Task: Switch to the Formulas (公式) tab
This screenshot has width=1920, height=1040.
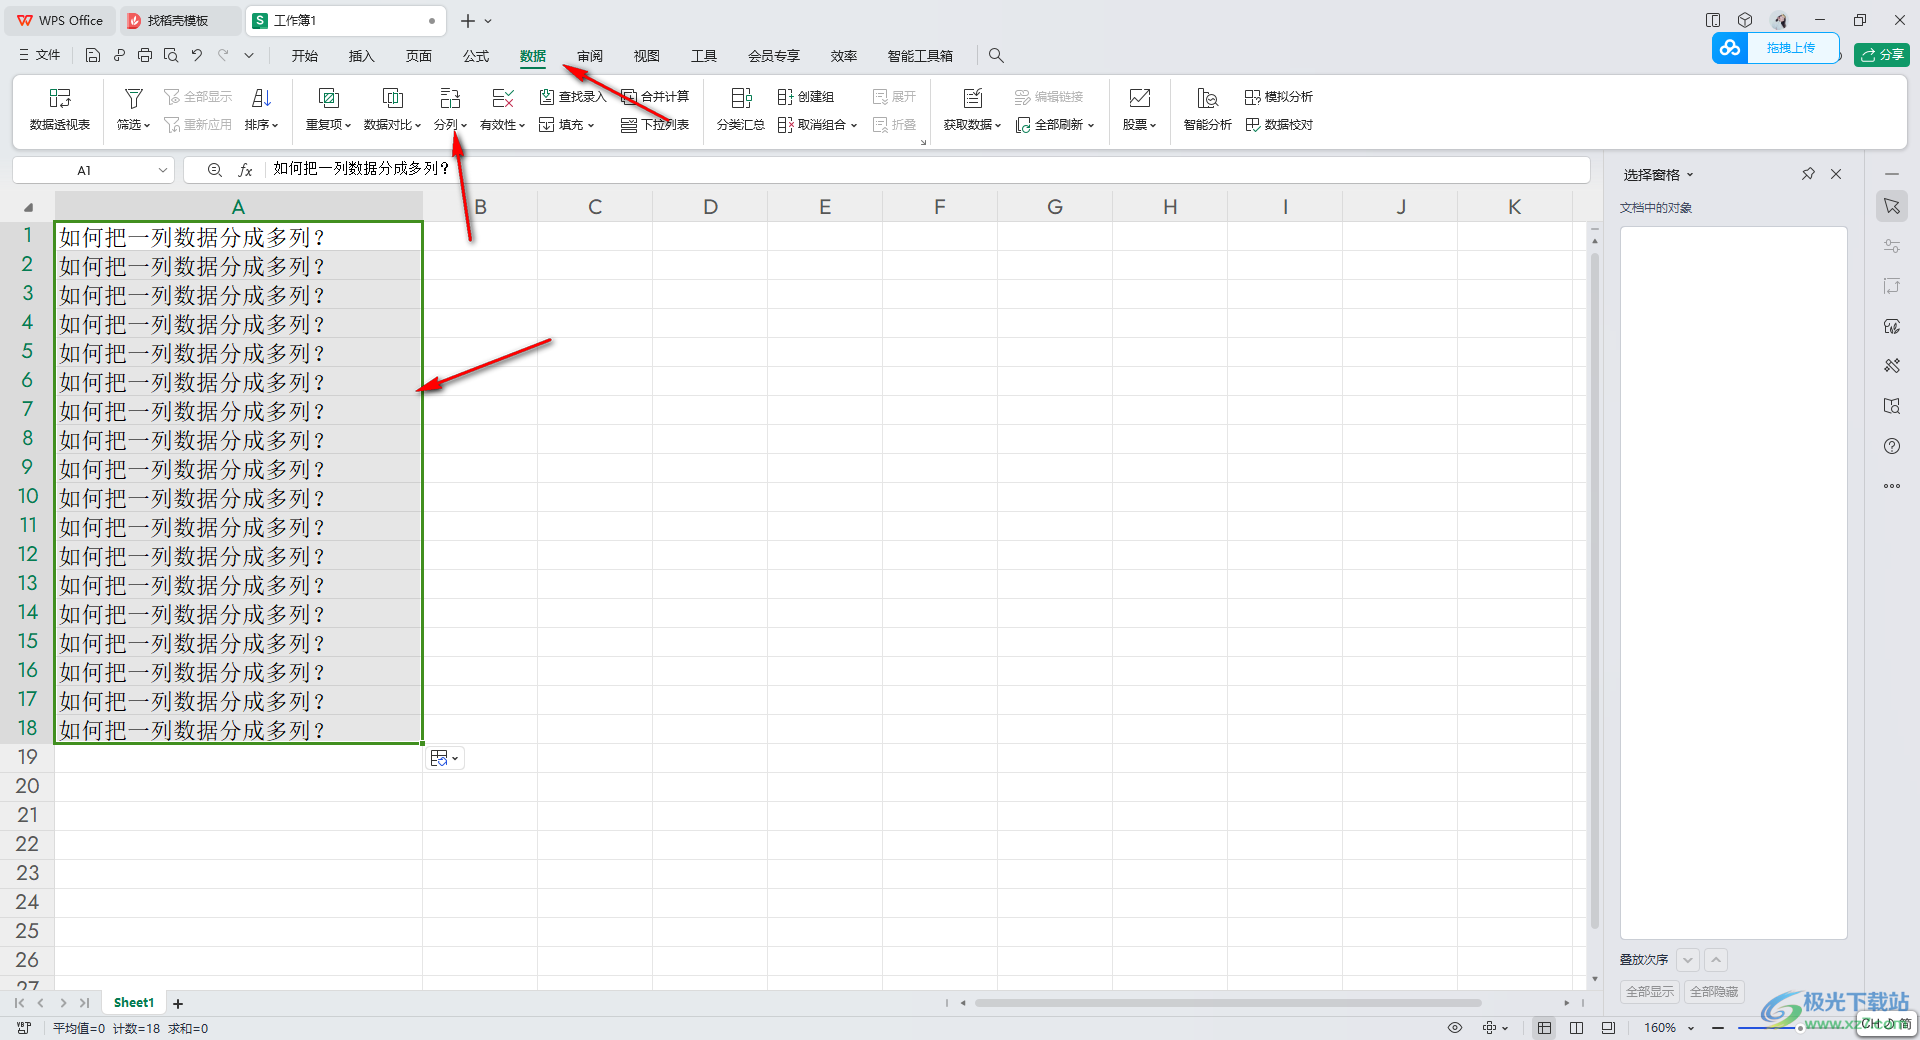Action: [x=476, y=55]
